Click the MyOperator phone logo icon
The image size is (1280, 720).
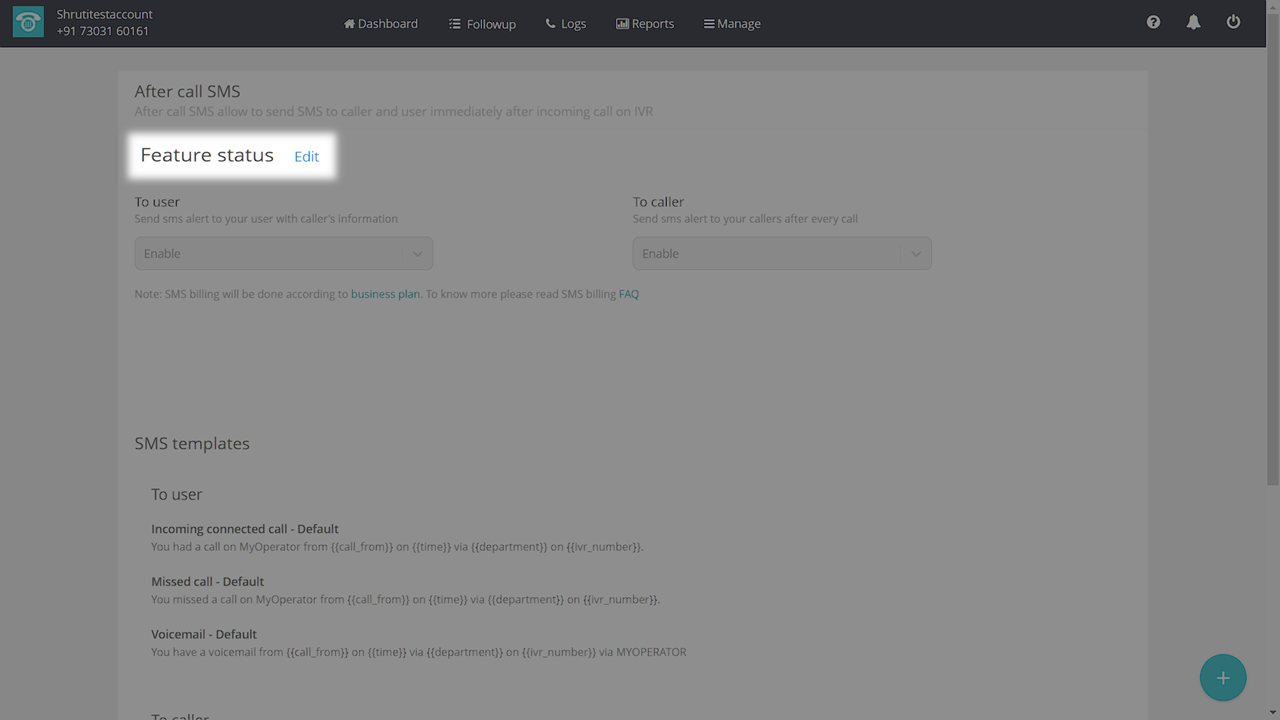pyautogui.click(x=28, y=23)
